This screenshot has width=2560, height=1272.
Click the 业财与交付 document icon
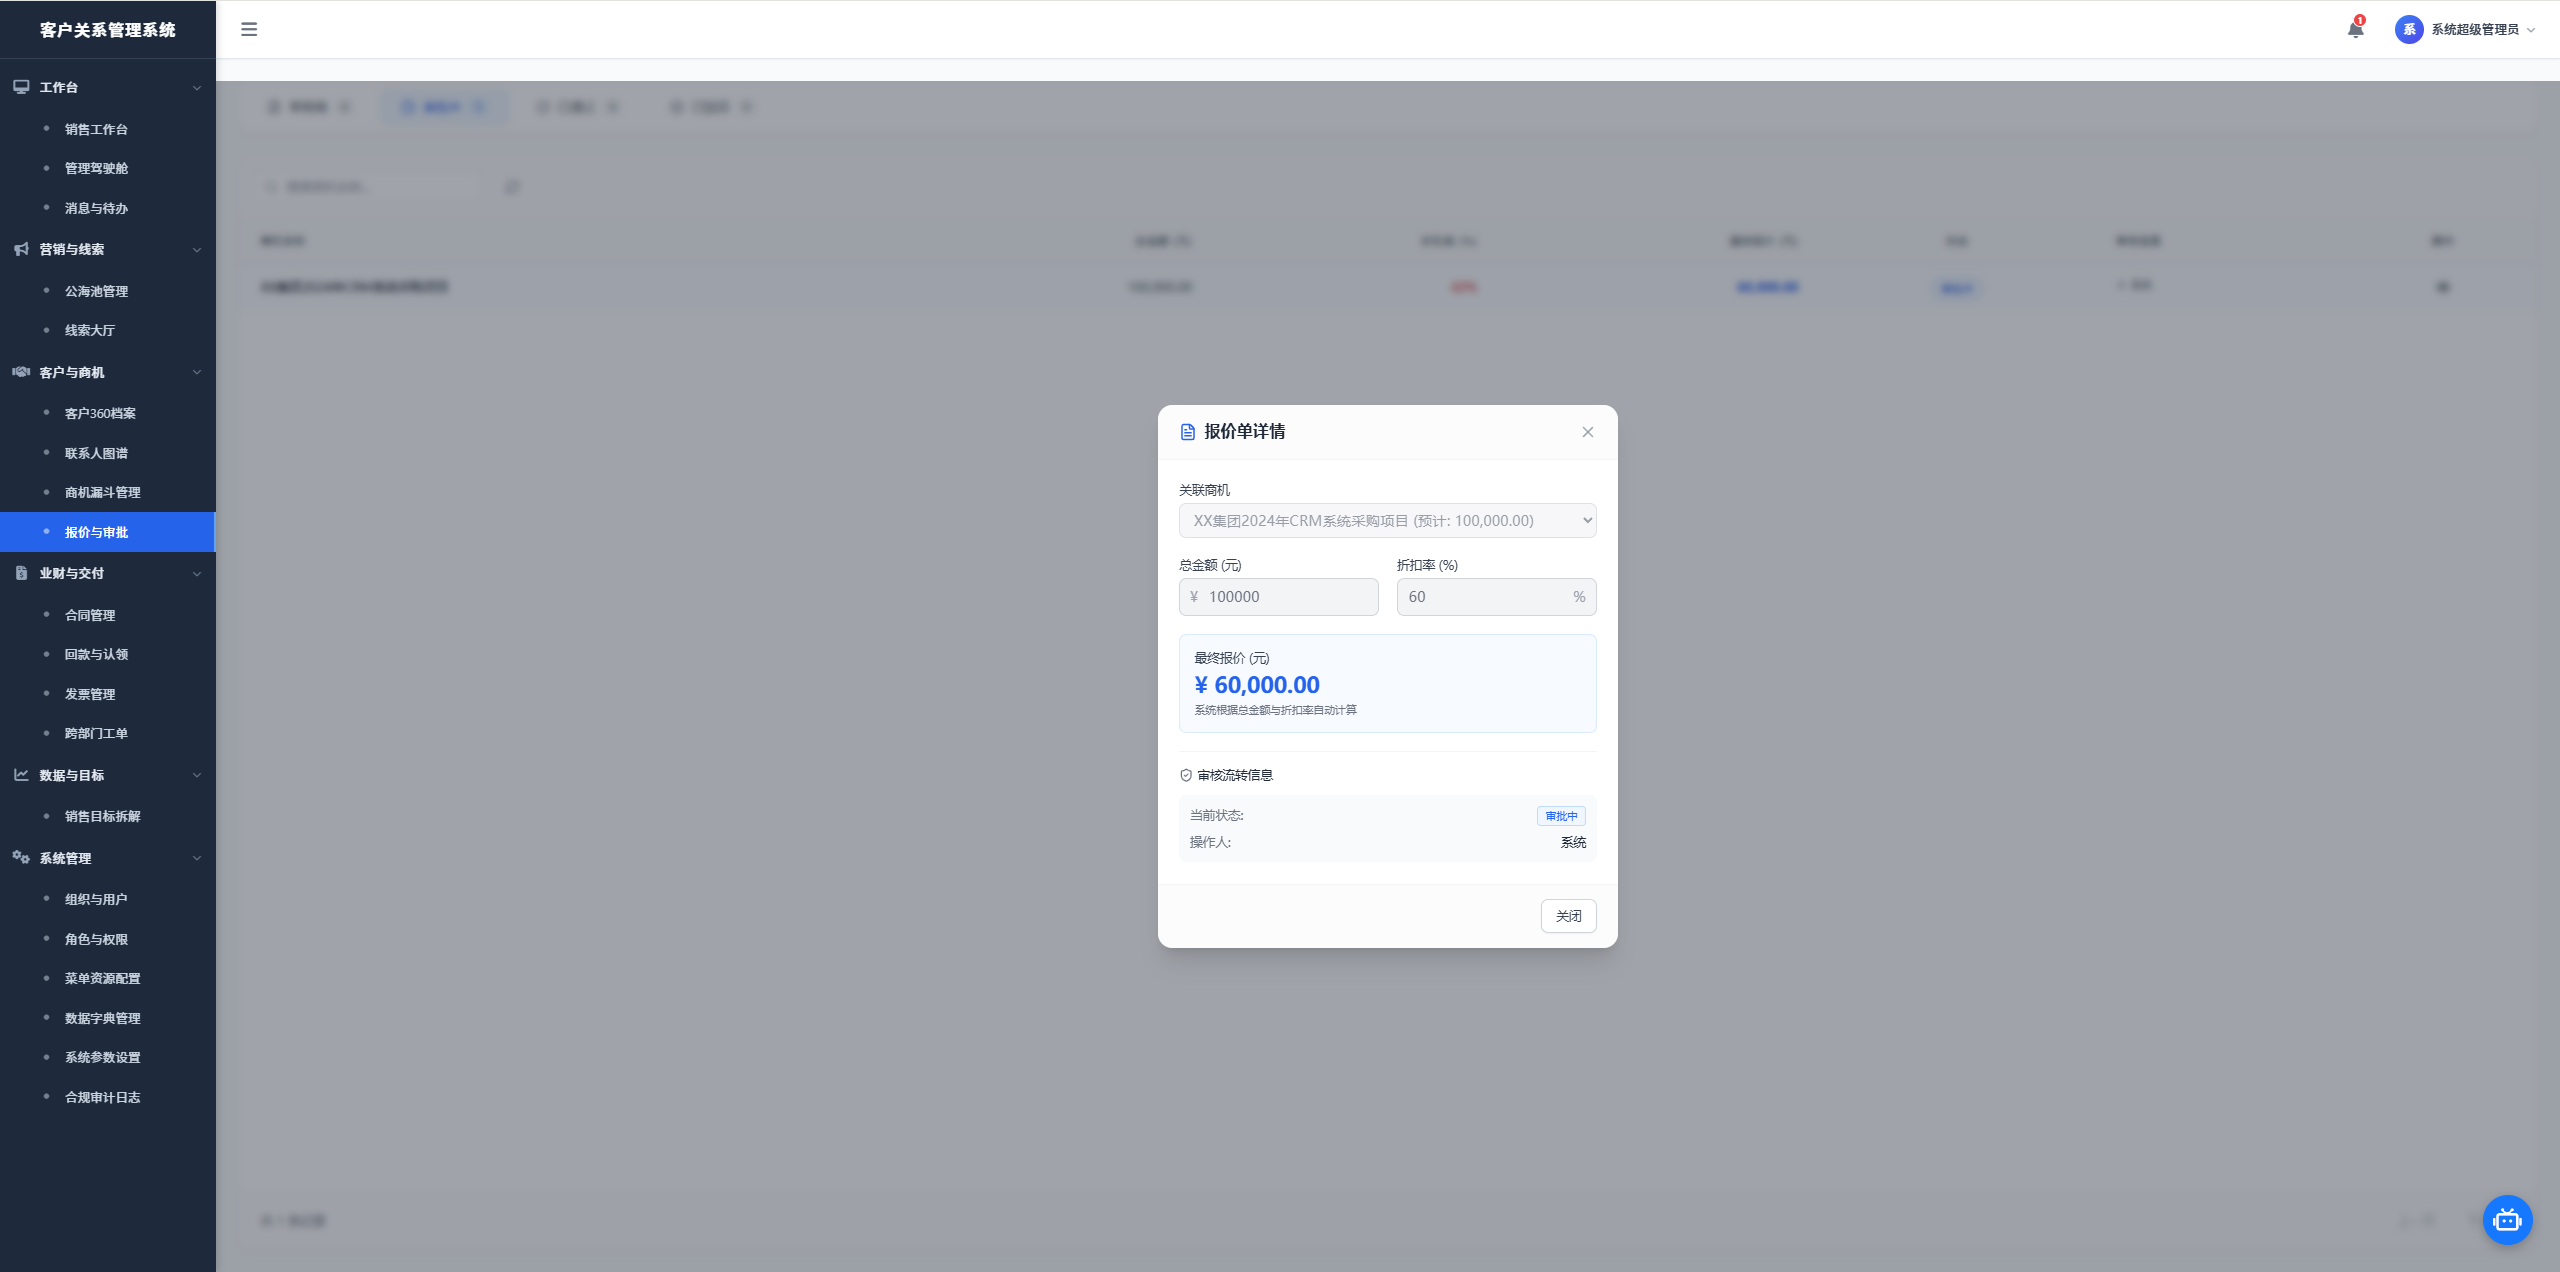click(21, 573)
